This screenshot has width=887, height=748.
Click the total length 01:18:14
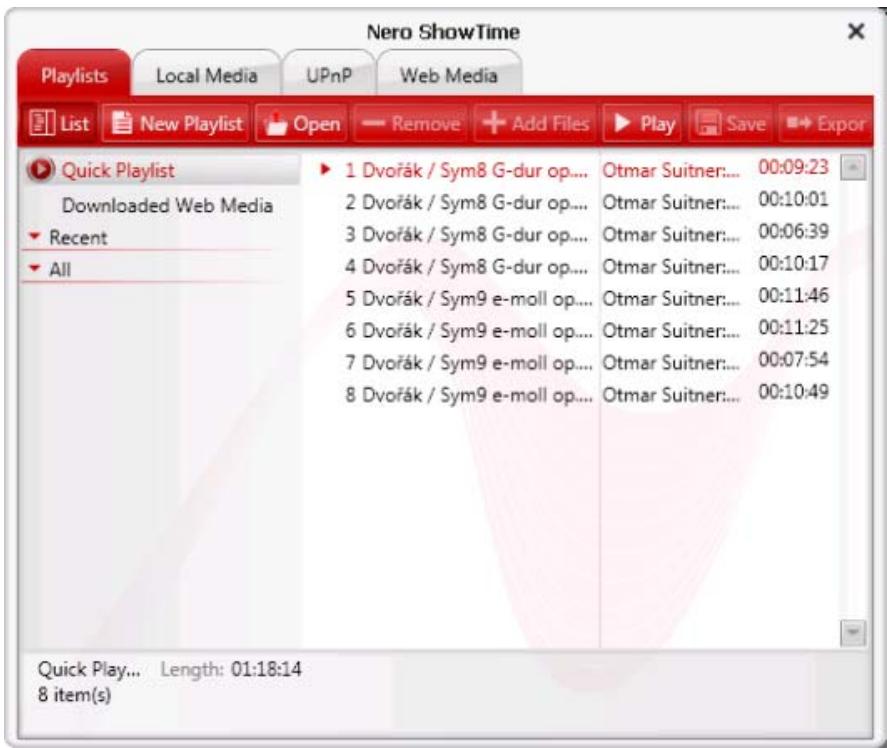click(266, 669)
